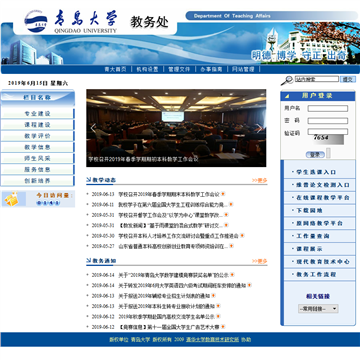Open the 2019-06-13 辅修专业招生计划 notice
This screenshot has height=360, width=360.
164,296
